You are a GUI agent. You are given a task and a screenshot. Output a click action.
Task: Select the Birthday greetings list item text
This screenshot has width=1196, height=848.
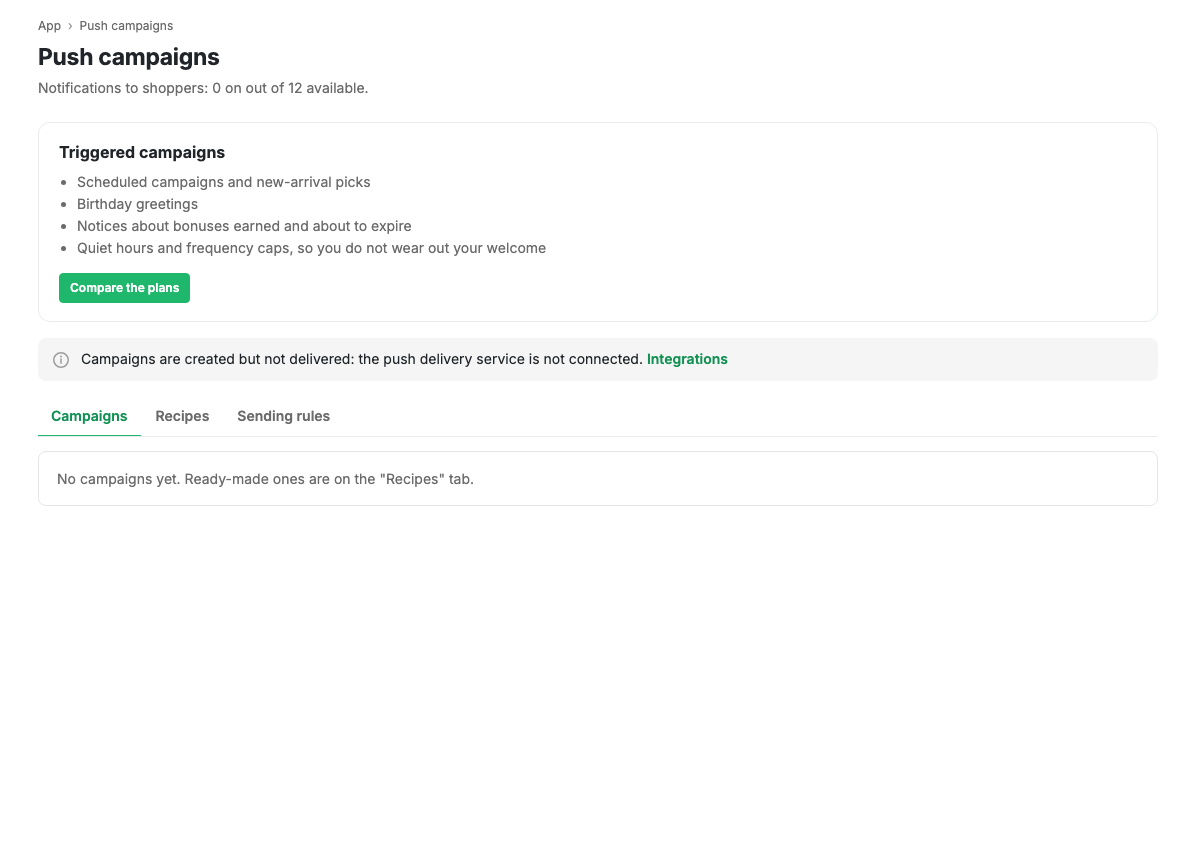[x=137, y=204]
